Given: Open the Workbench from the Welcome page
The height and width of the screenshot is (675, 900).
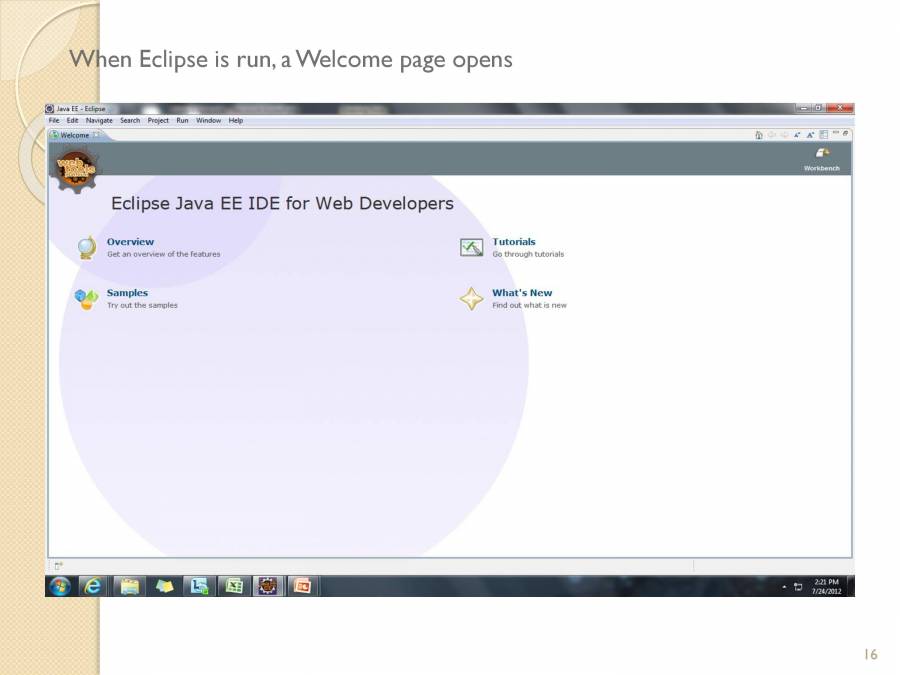Looking at the screenshot, I should (822, 158).
